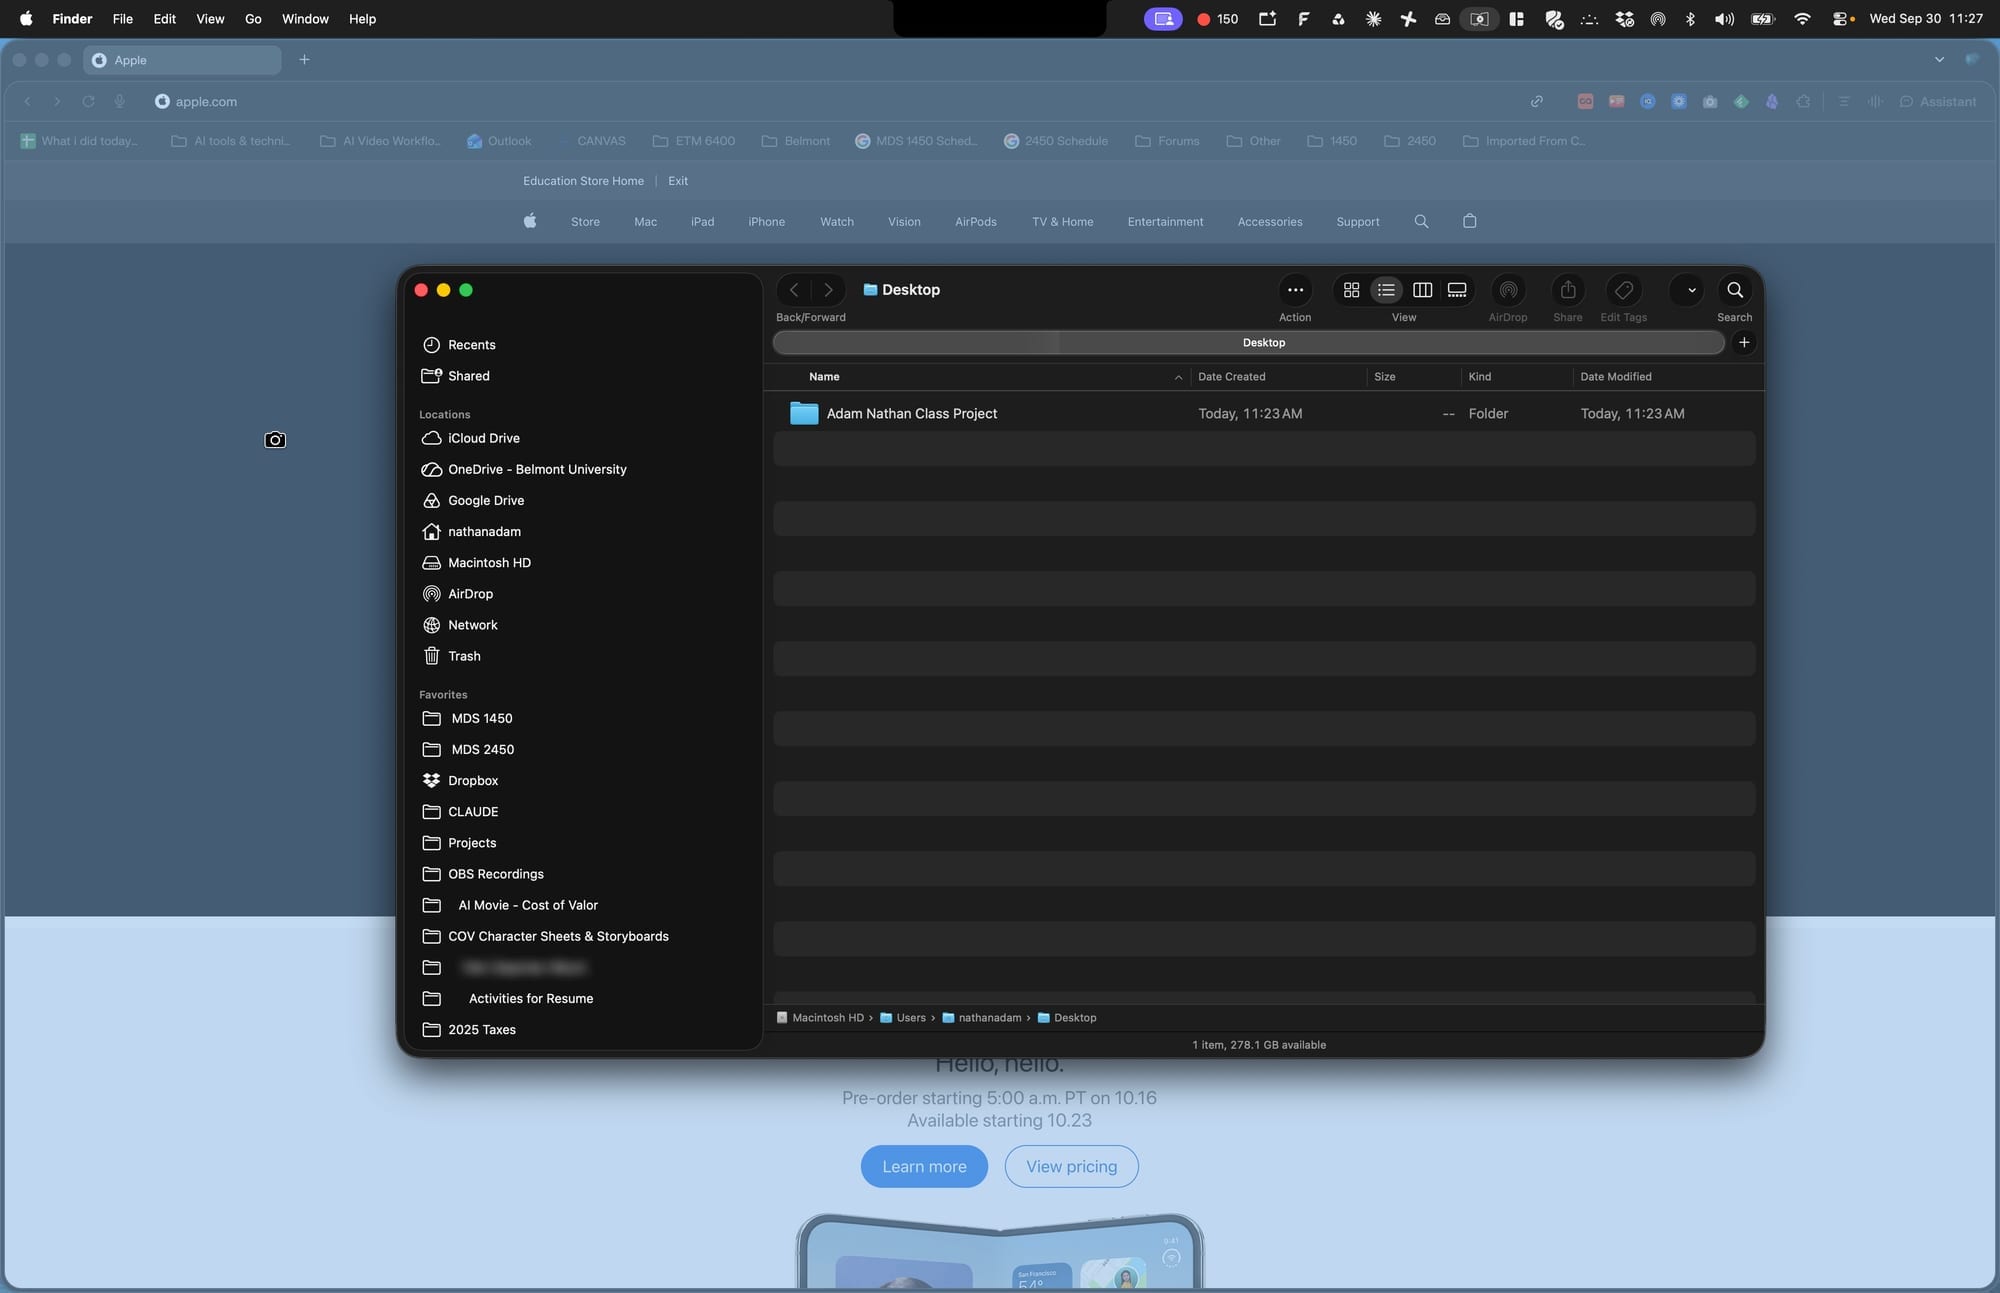
Task: Open the Go menu
Action: [x=253, y=19]
